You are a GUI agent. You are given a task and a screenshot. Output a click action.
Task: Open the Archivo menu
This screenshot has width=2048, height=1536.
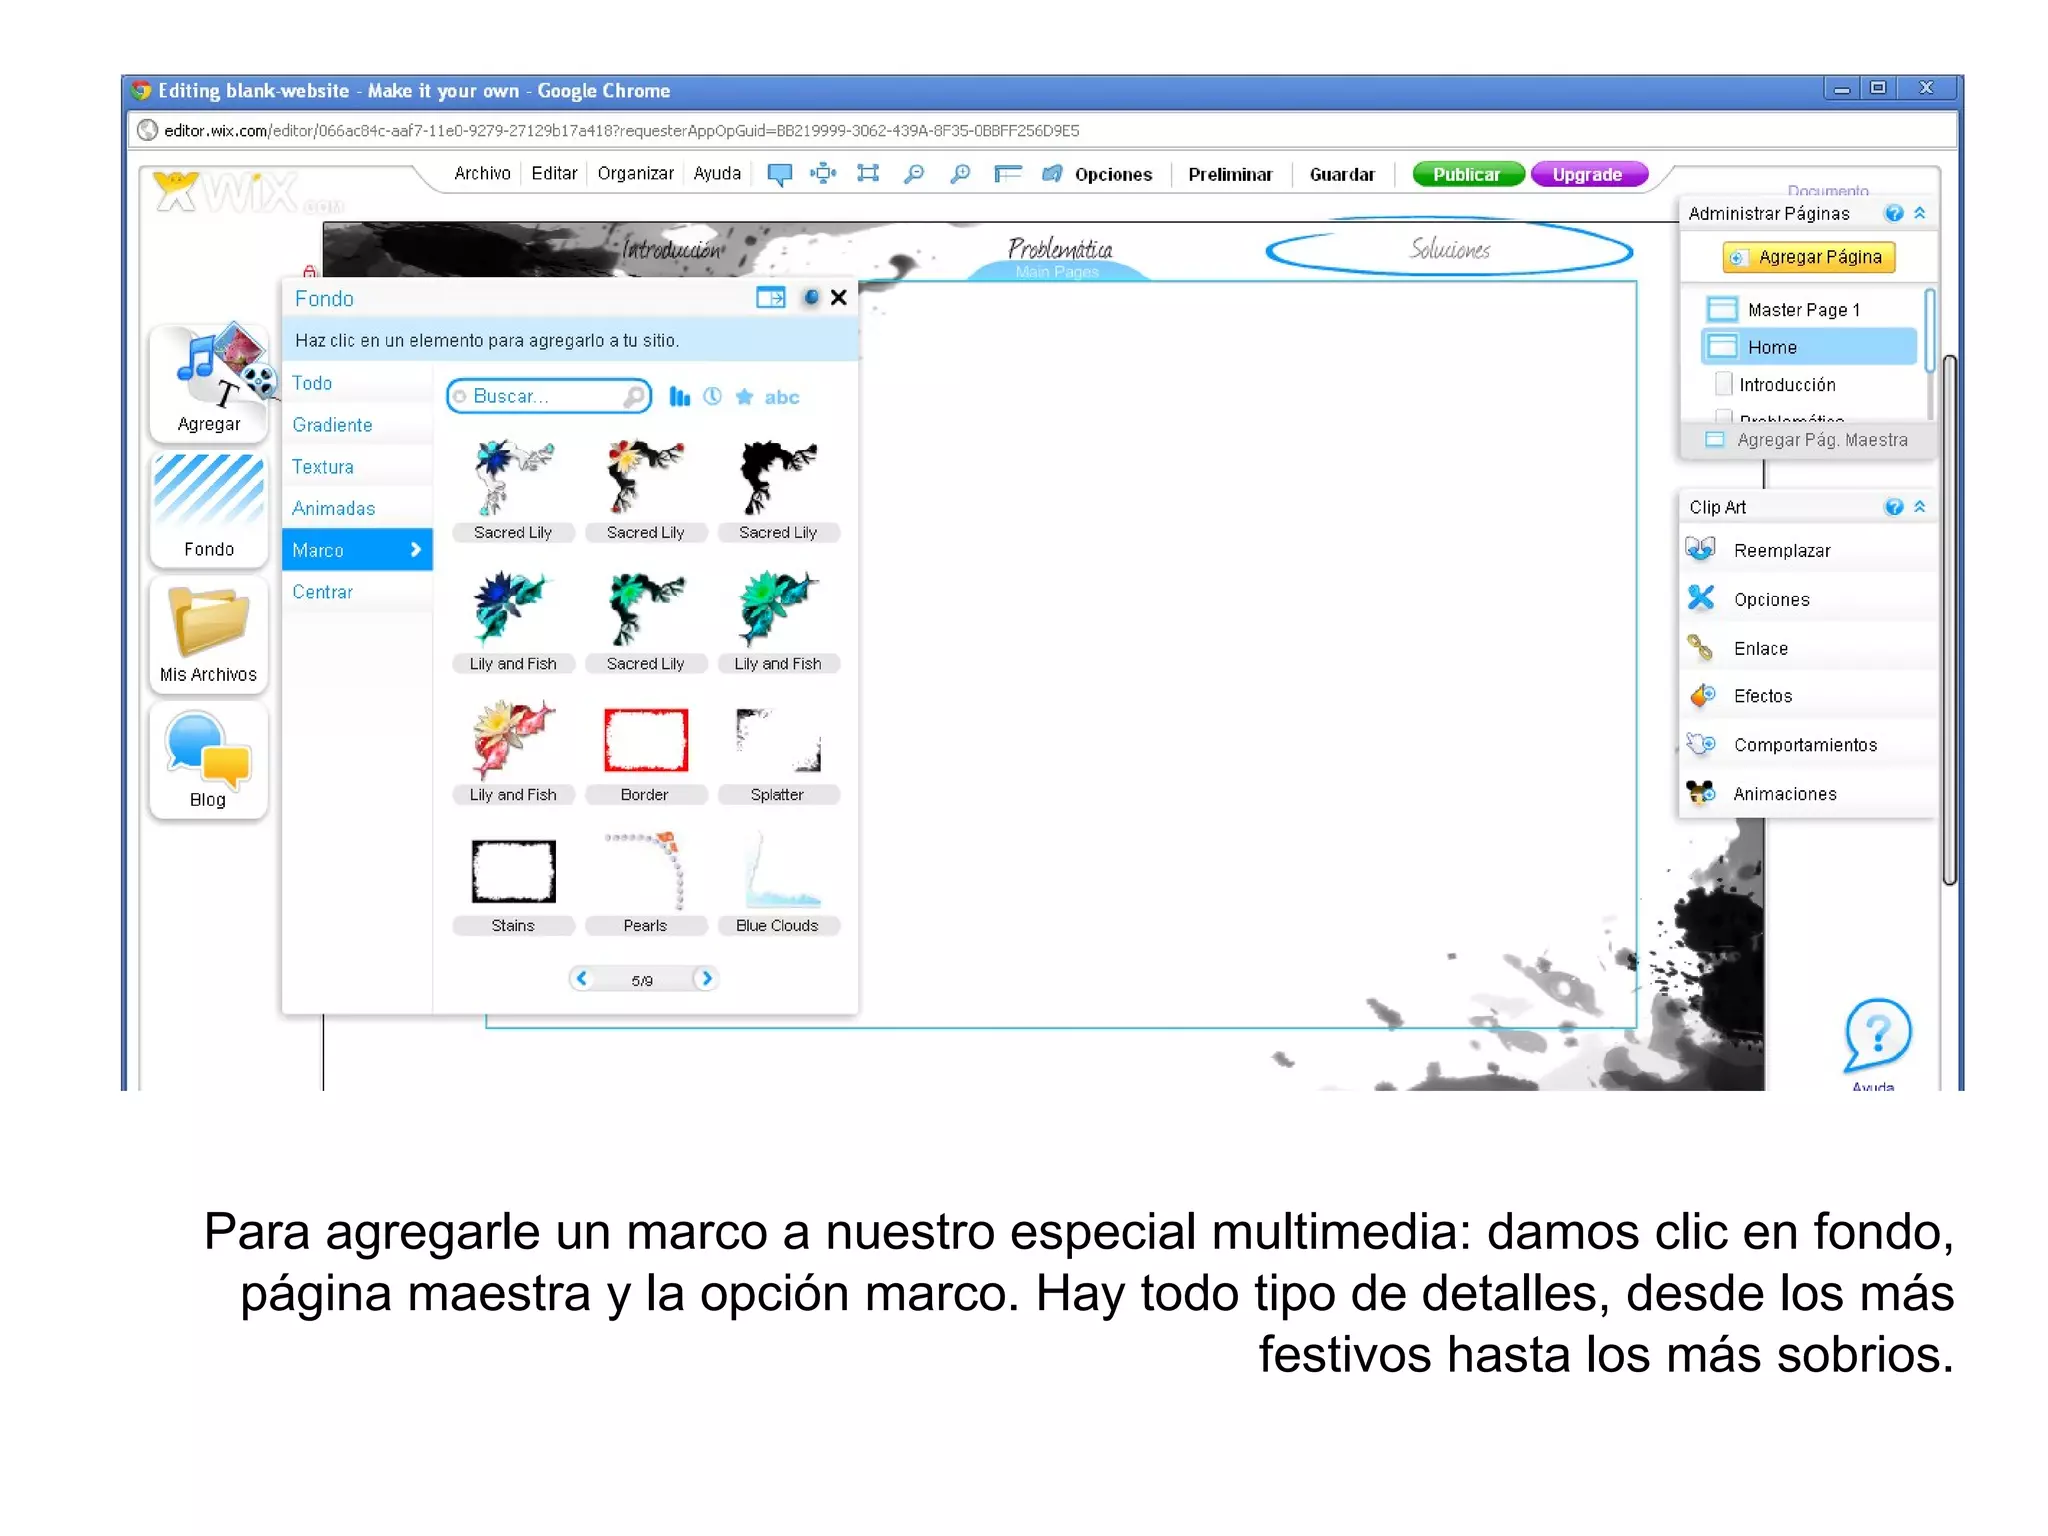[x=482, y=173]
